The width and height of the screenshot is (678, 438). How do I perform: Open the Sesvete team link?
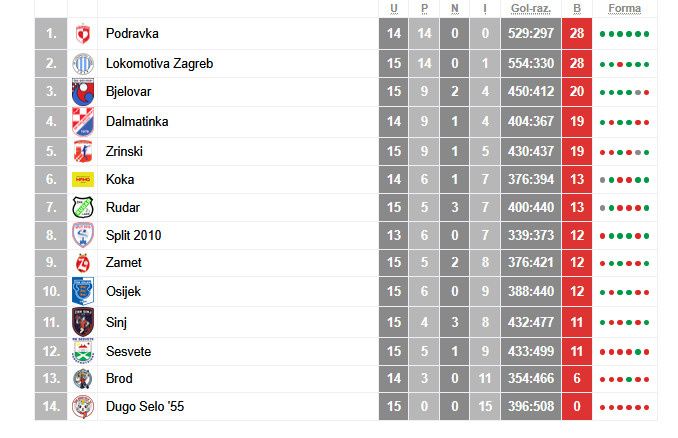tap(128, 351)
